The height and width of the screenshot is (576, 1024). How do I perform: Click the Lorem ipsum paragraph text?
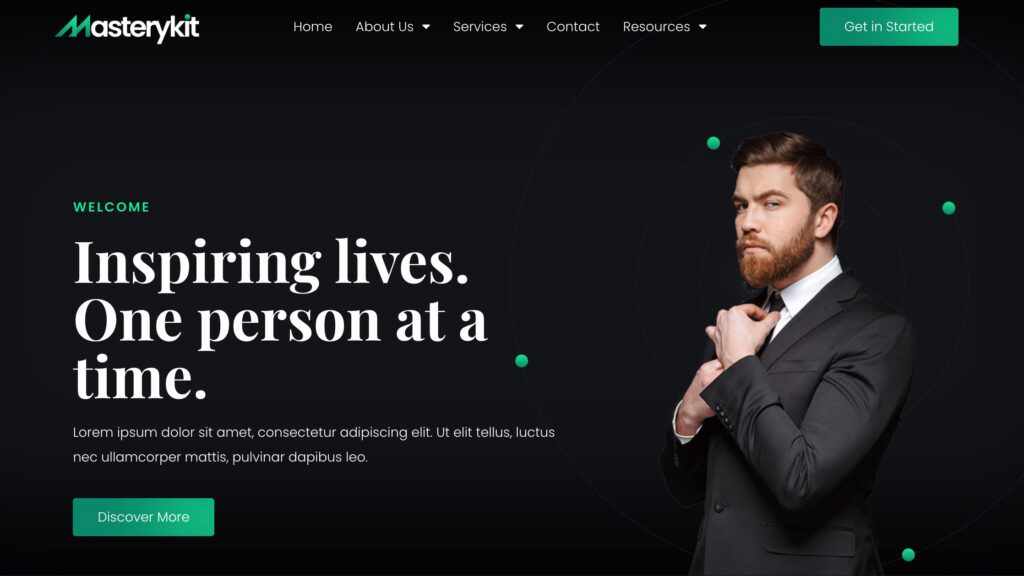314,445
